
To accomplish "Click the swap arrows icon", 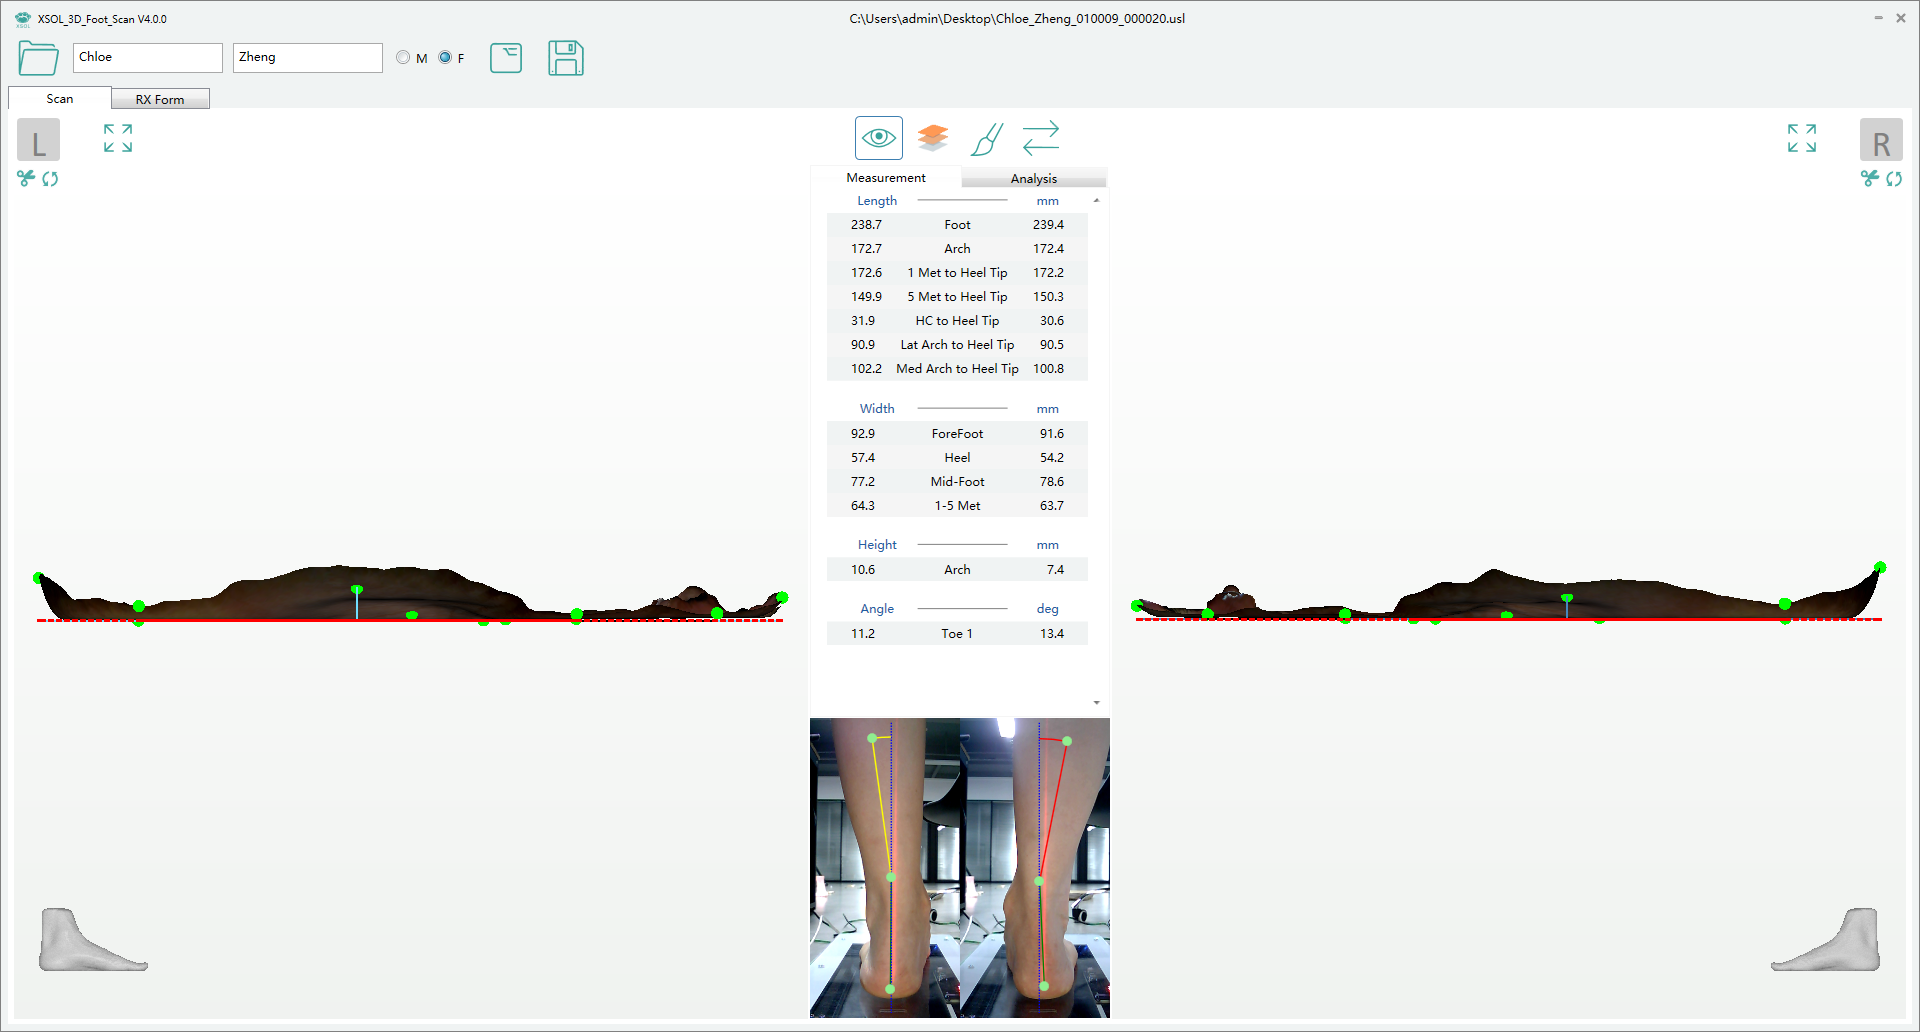I will (1040, 138).
